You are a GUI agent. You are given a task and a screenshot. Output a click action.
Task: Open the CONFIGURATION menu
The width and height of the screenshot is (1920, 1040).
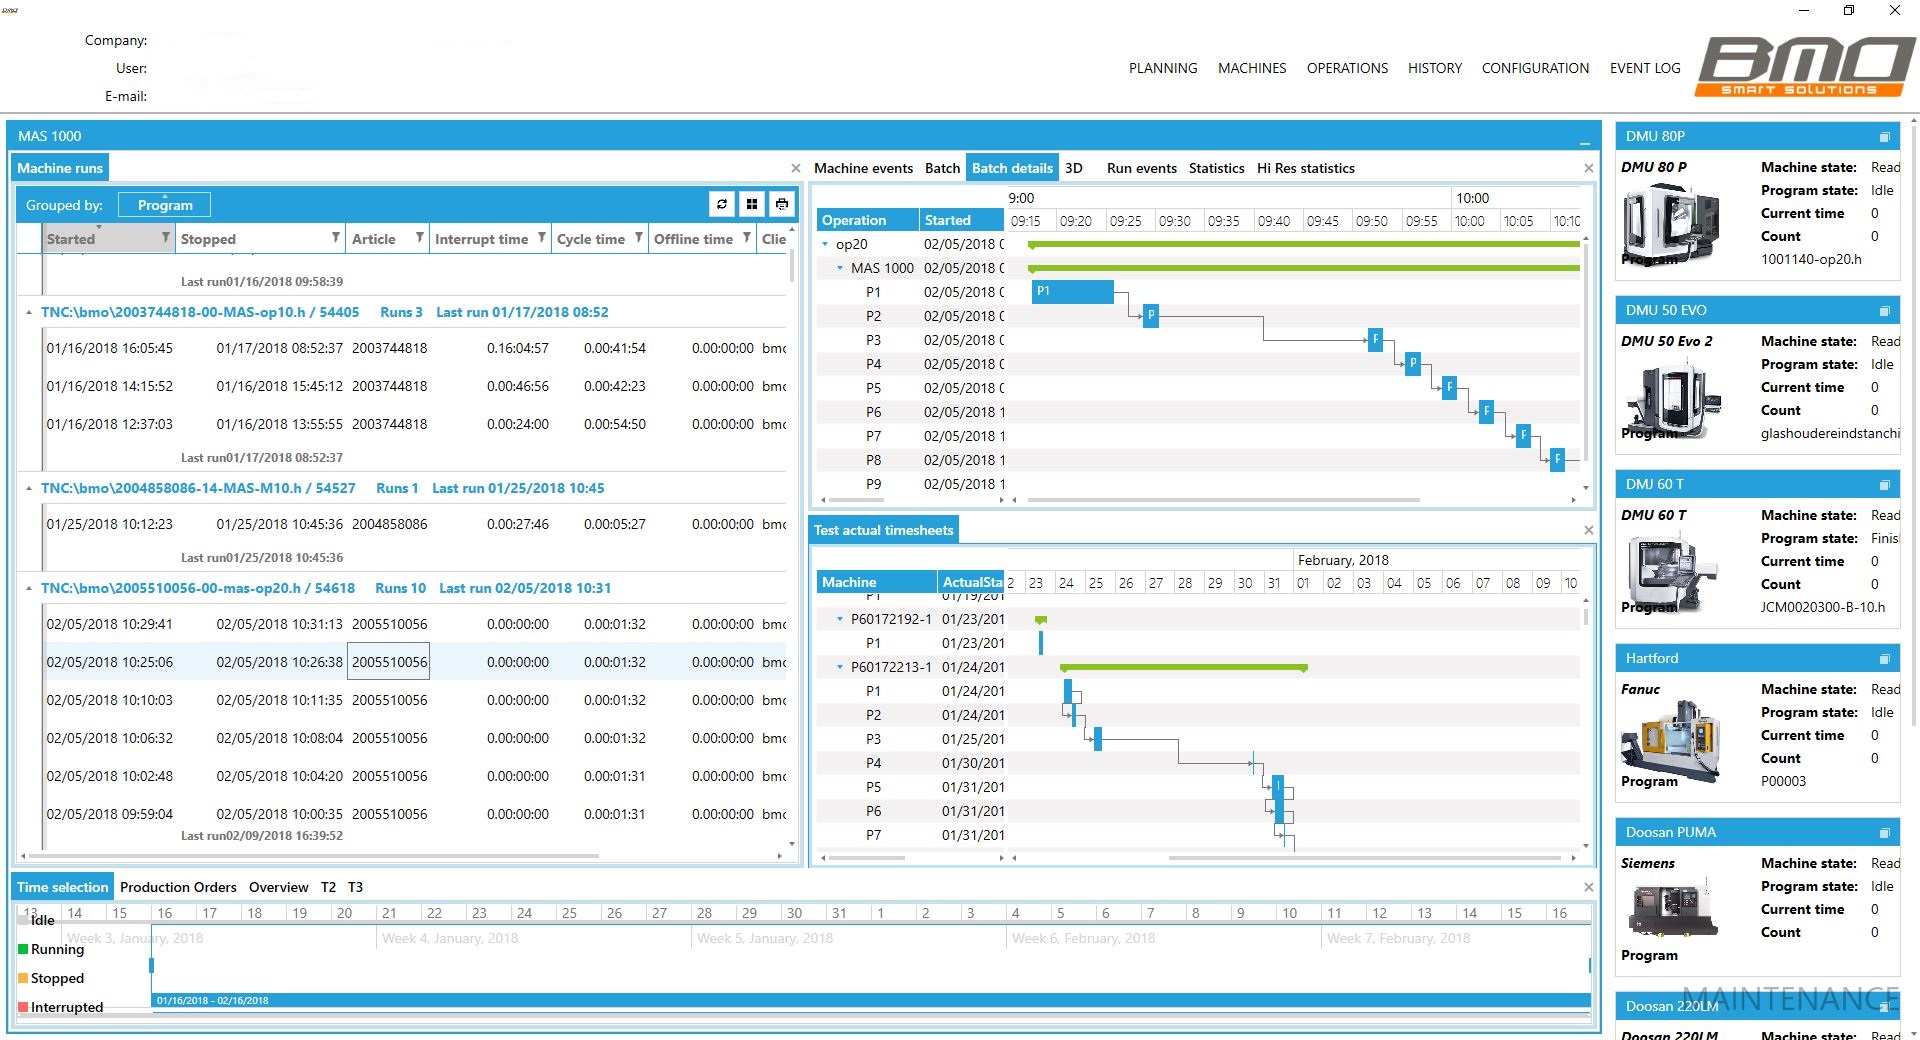point(1535,68)
